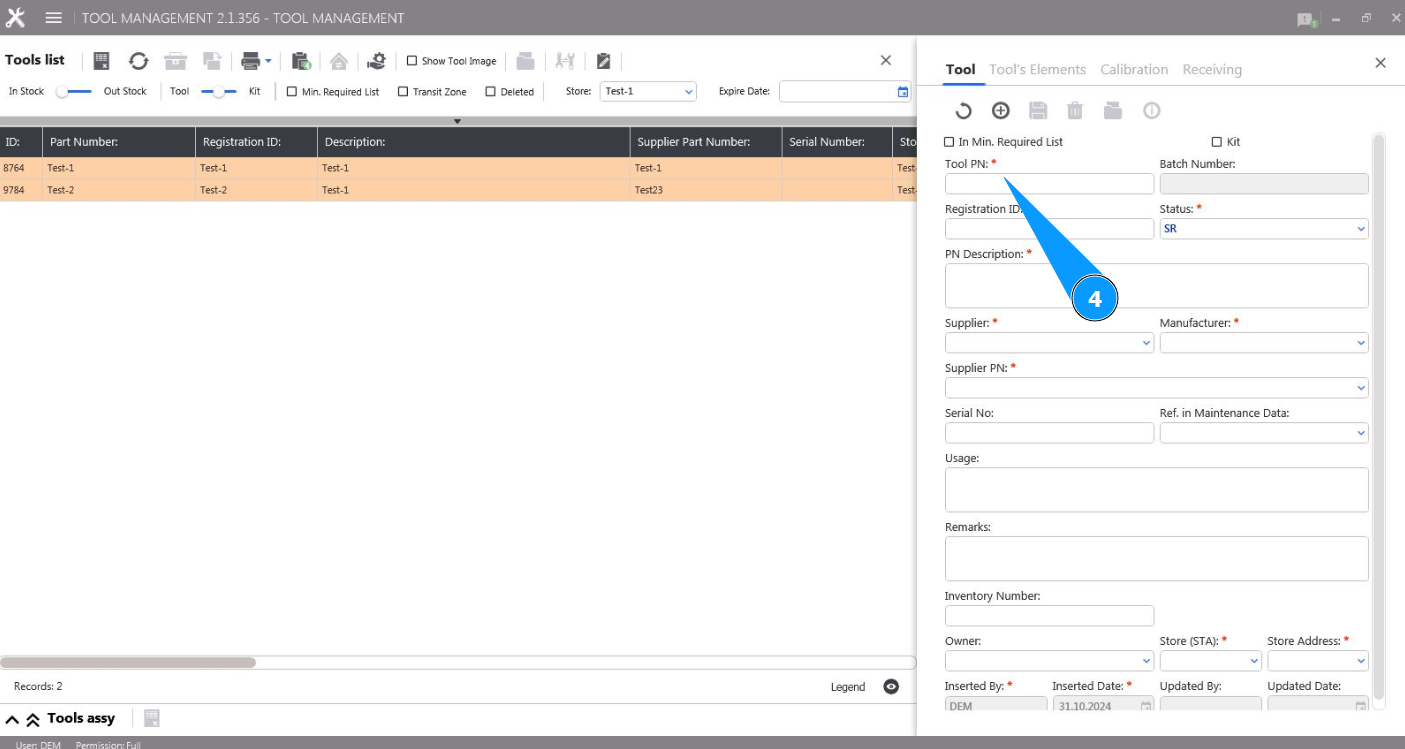Collapse the filter bar using the small down arrow
This screenshot has height=749, width=1405.
[x=458, y=121]
